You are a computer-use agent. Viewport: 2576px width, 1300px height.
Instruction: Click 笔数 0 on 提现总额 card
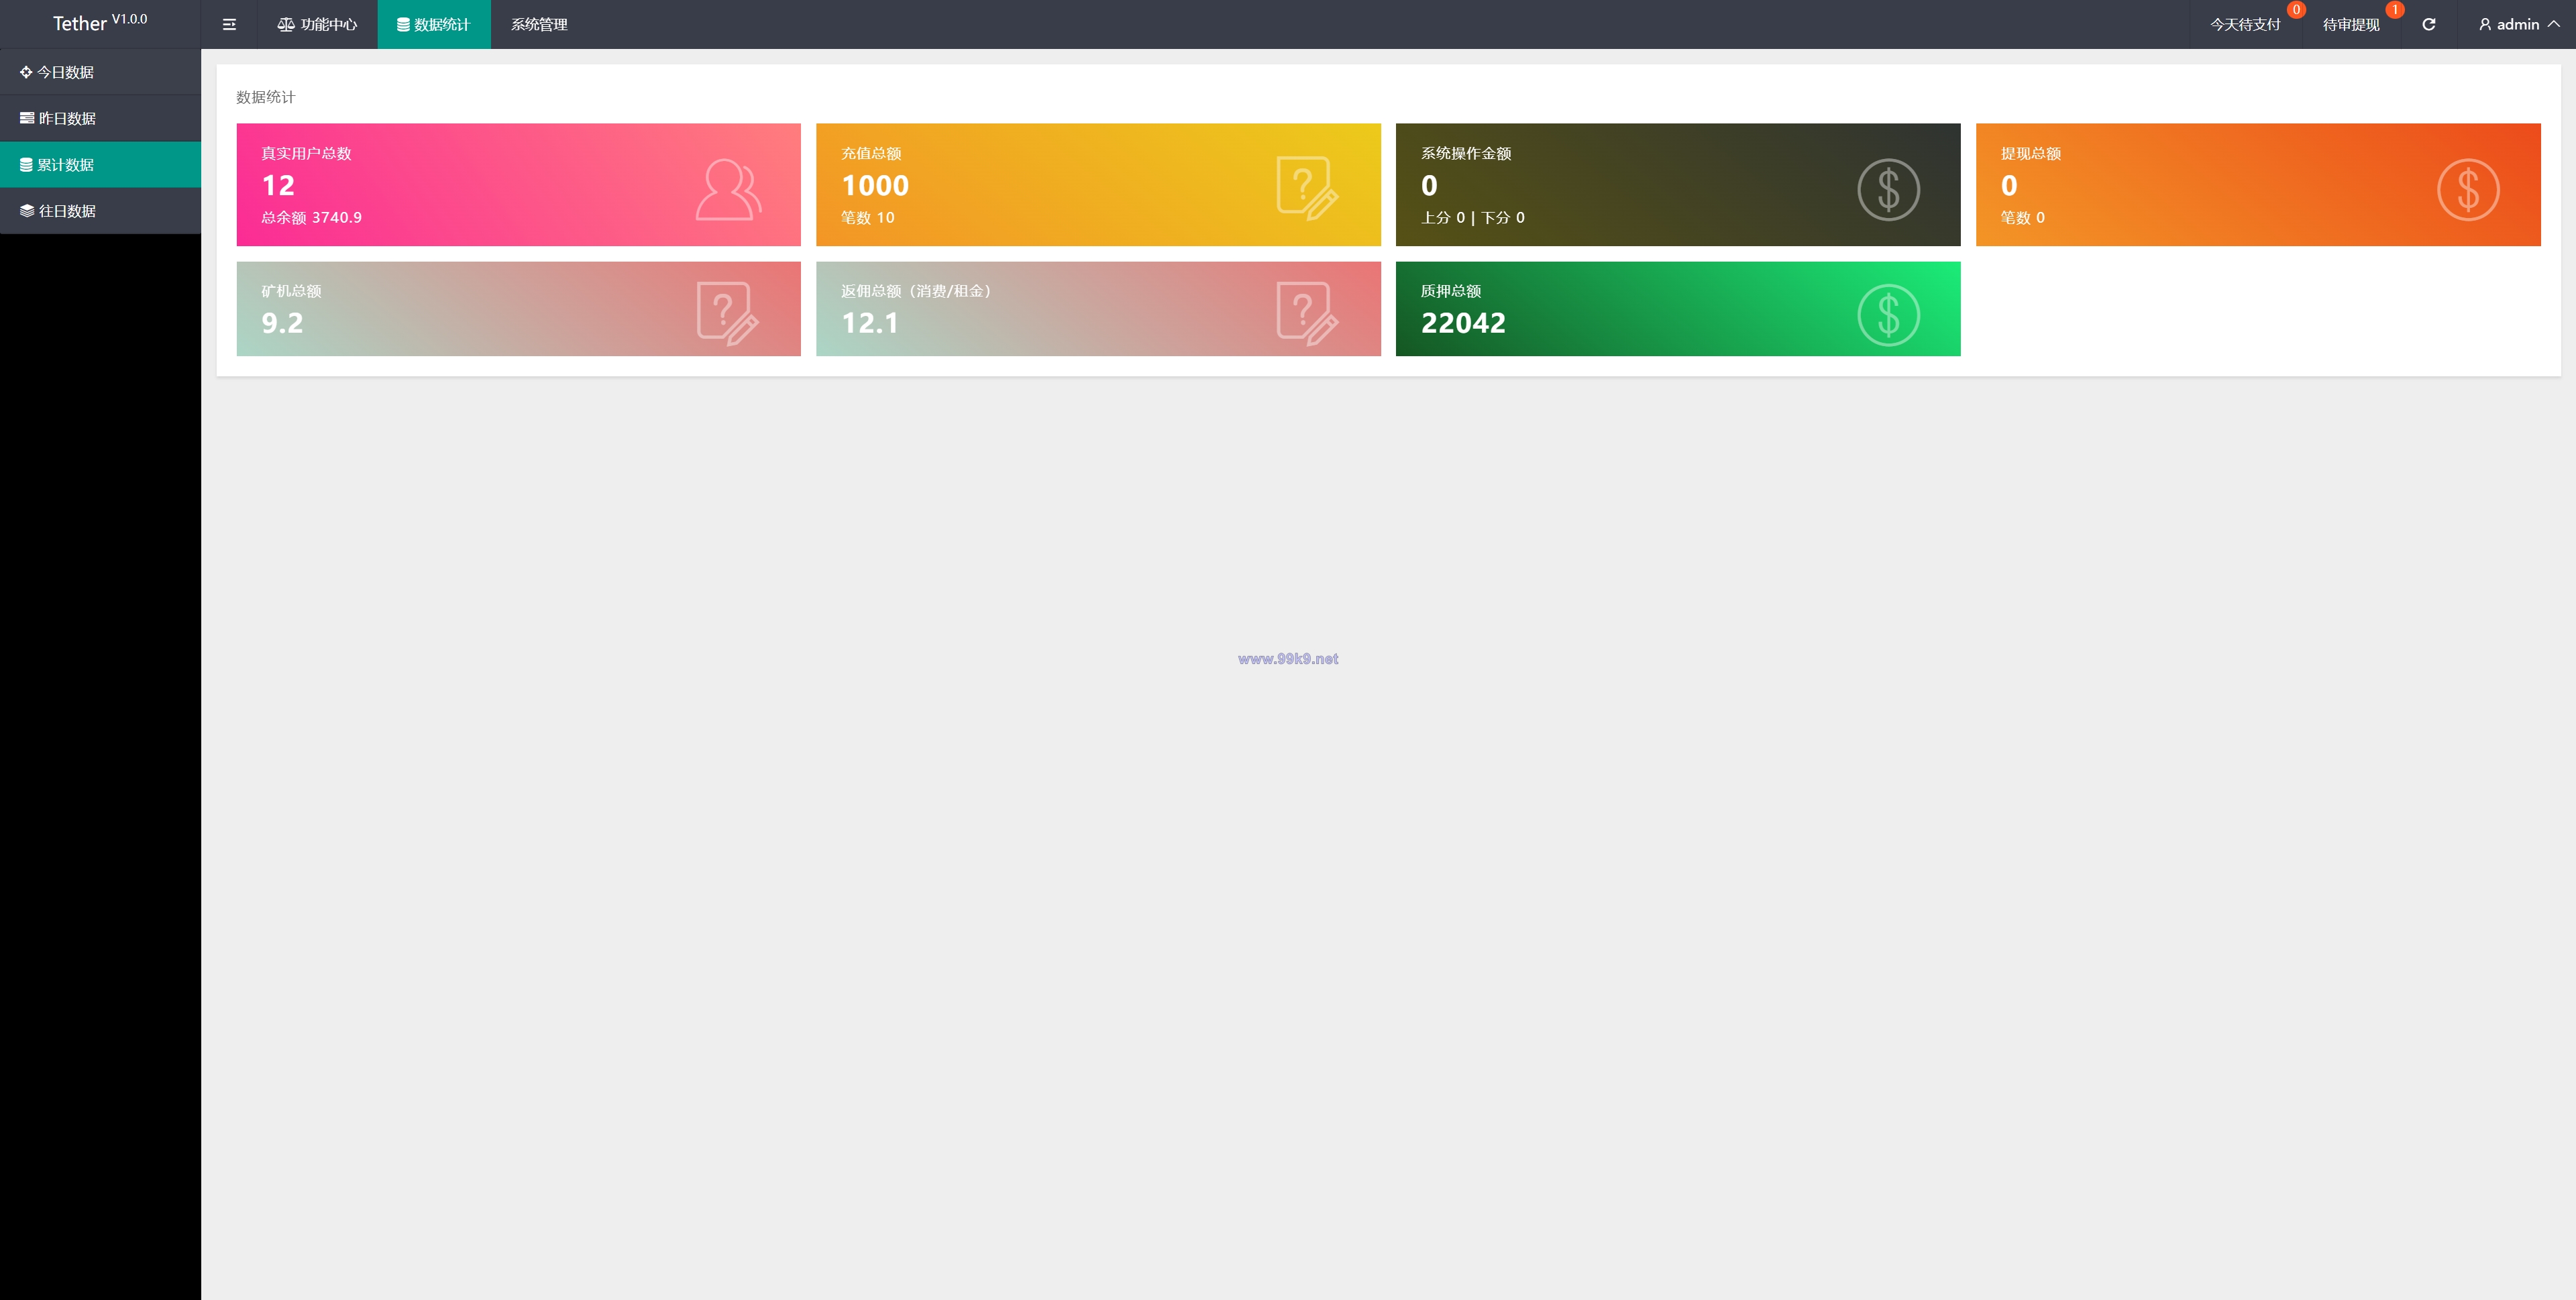pyautogui.click(x=2022, y=217)
